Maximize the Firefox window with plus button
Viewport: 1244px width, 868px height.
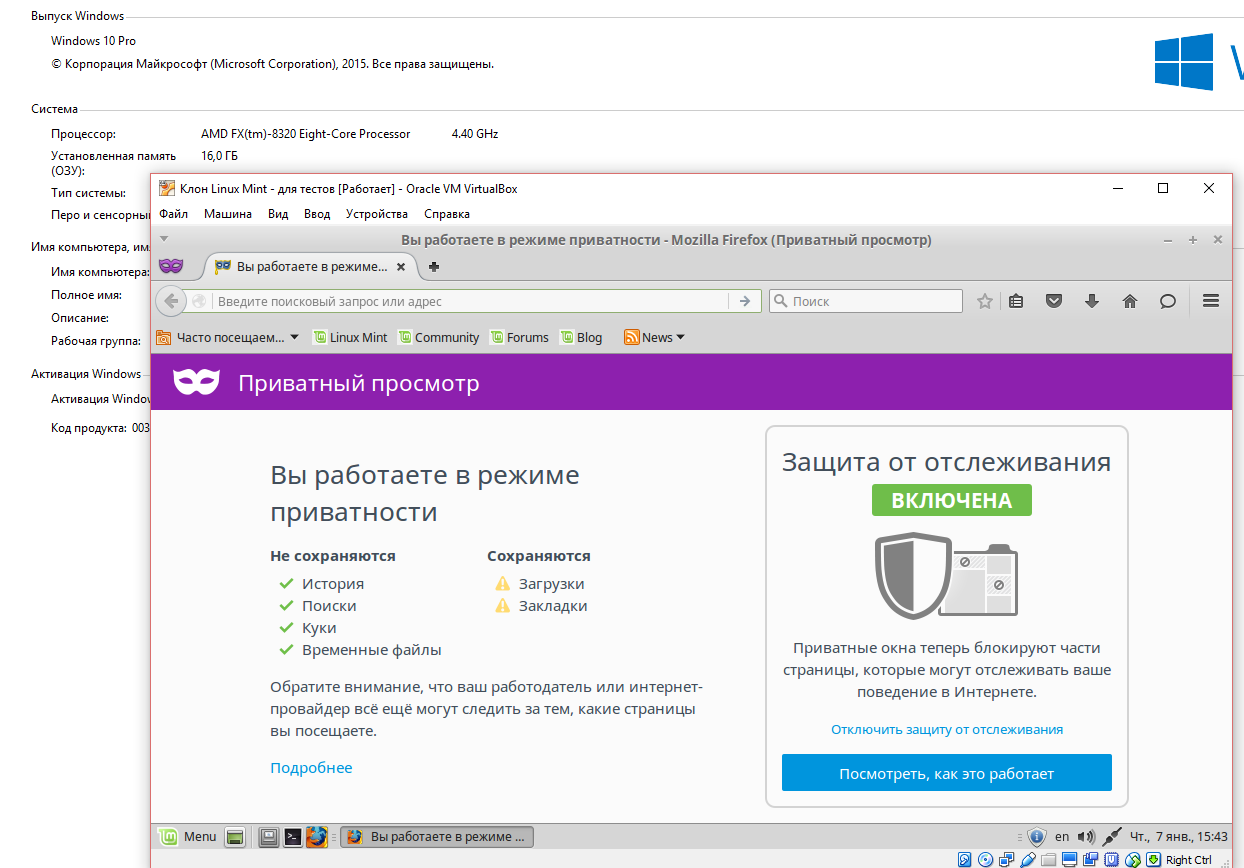coord(1192,240)
